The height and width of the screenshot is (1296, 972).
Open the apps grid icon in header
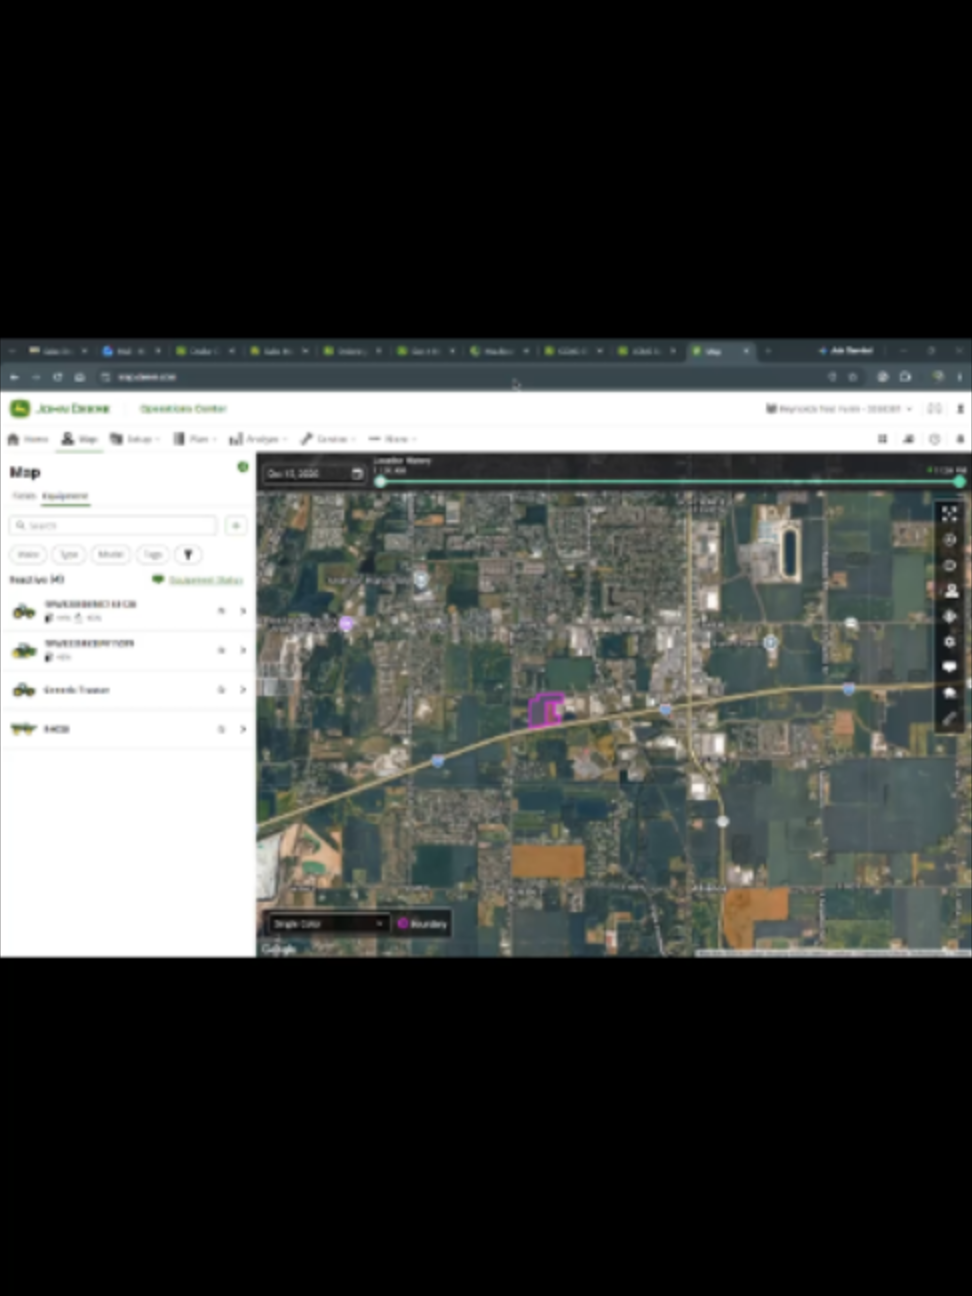(x=882, y=439)
